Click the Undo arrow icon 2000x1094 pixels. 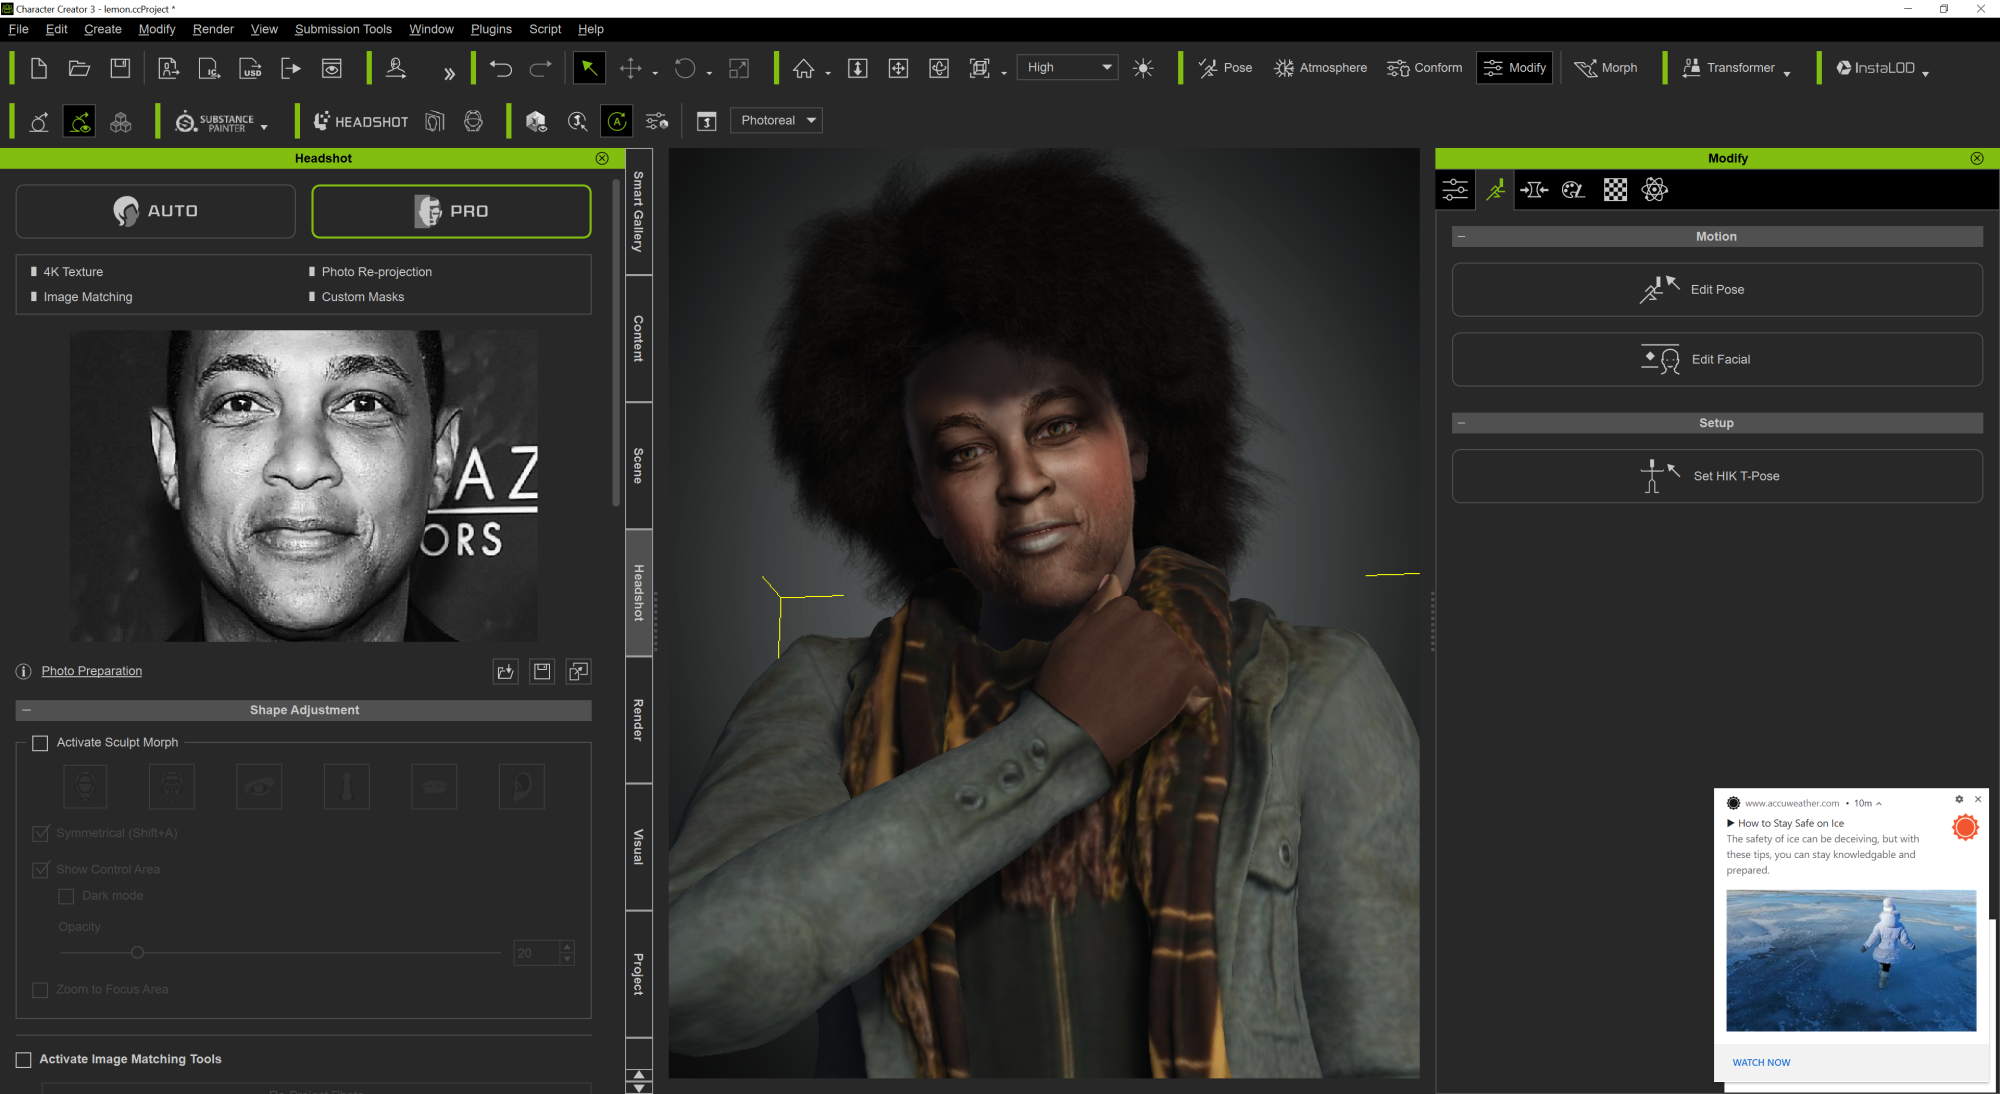(500, 68)
